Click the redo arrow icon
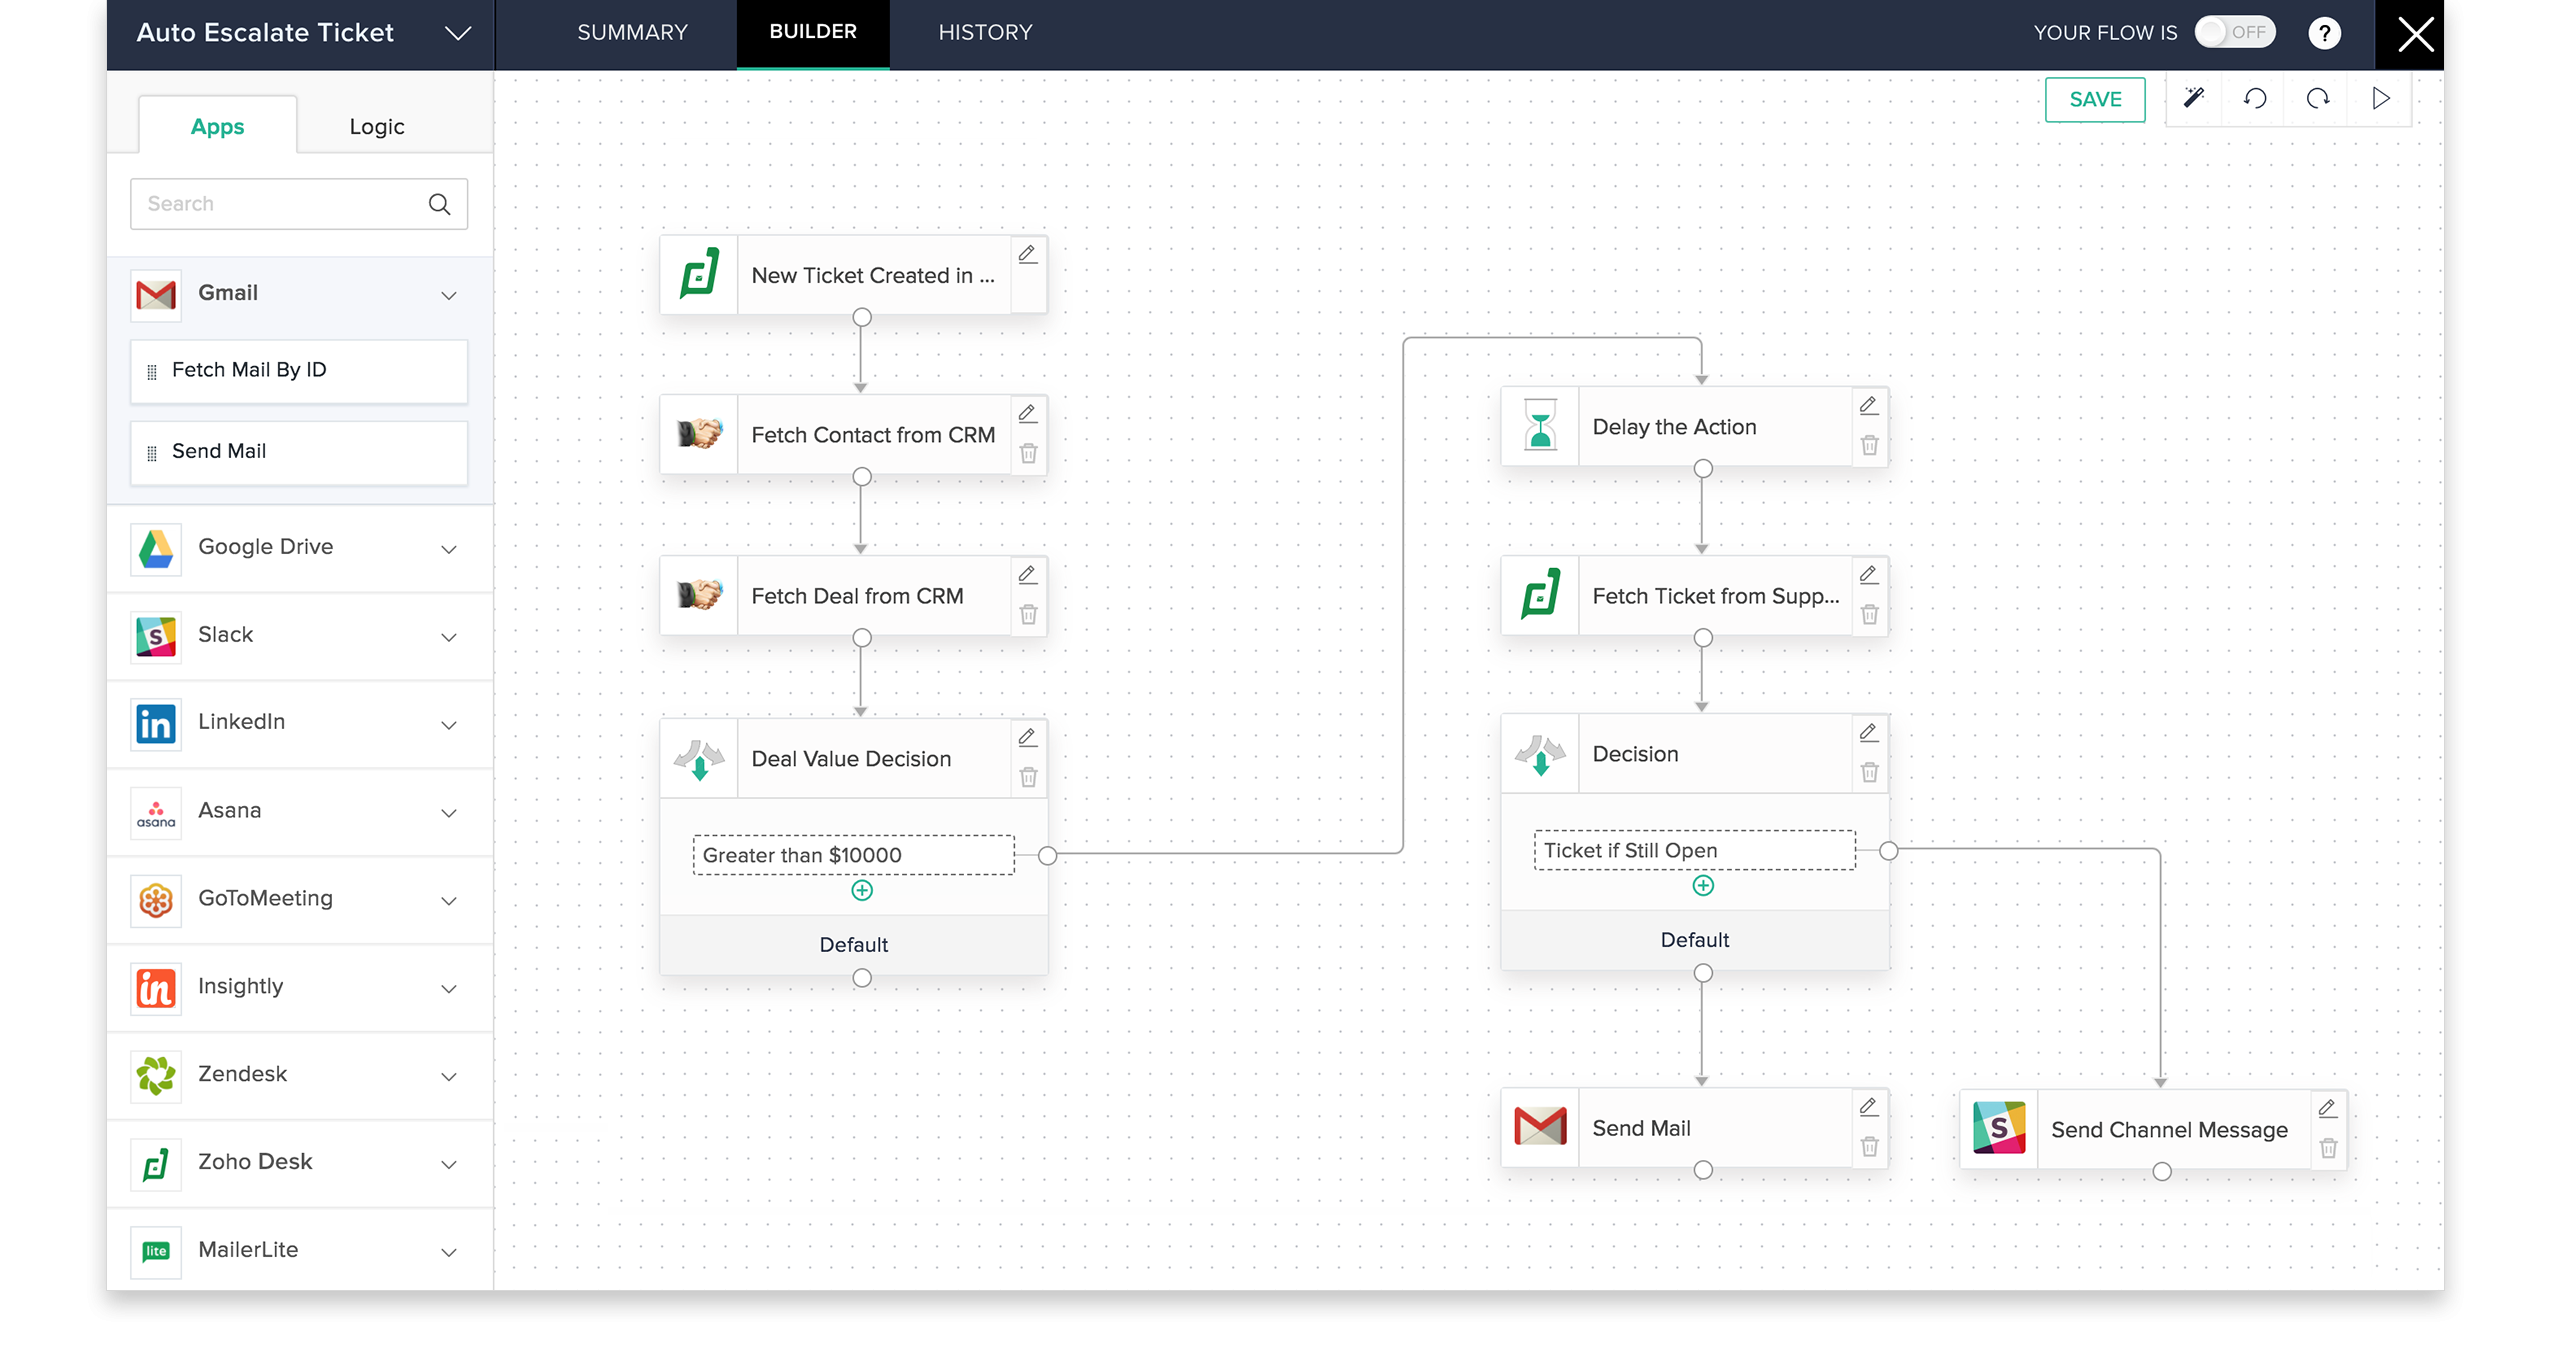 pyautogui.click(x=2318, y=98)
